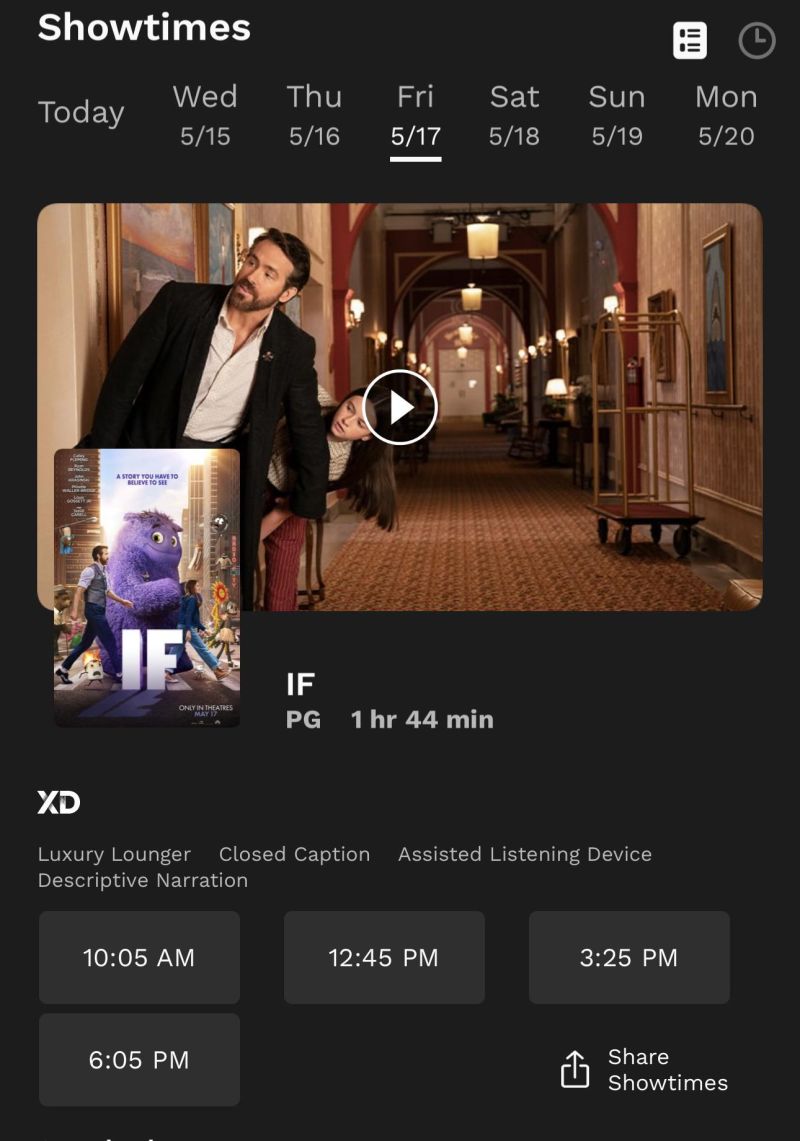This screenshot has height=1141, width=800.
Task: Play the IF trailer
Action: 400,408
